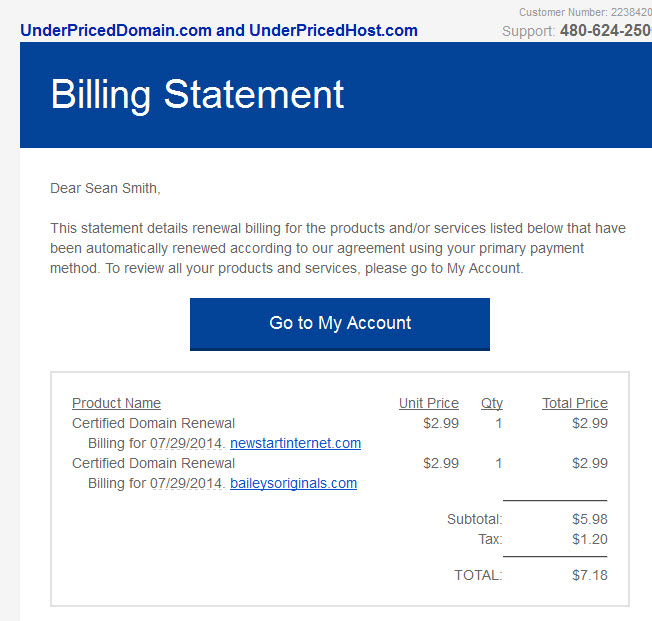652x621 pixels.
Task: Open the newstartinternet.com link
Action: [x=295, y=443]
